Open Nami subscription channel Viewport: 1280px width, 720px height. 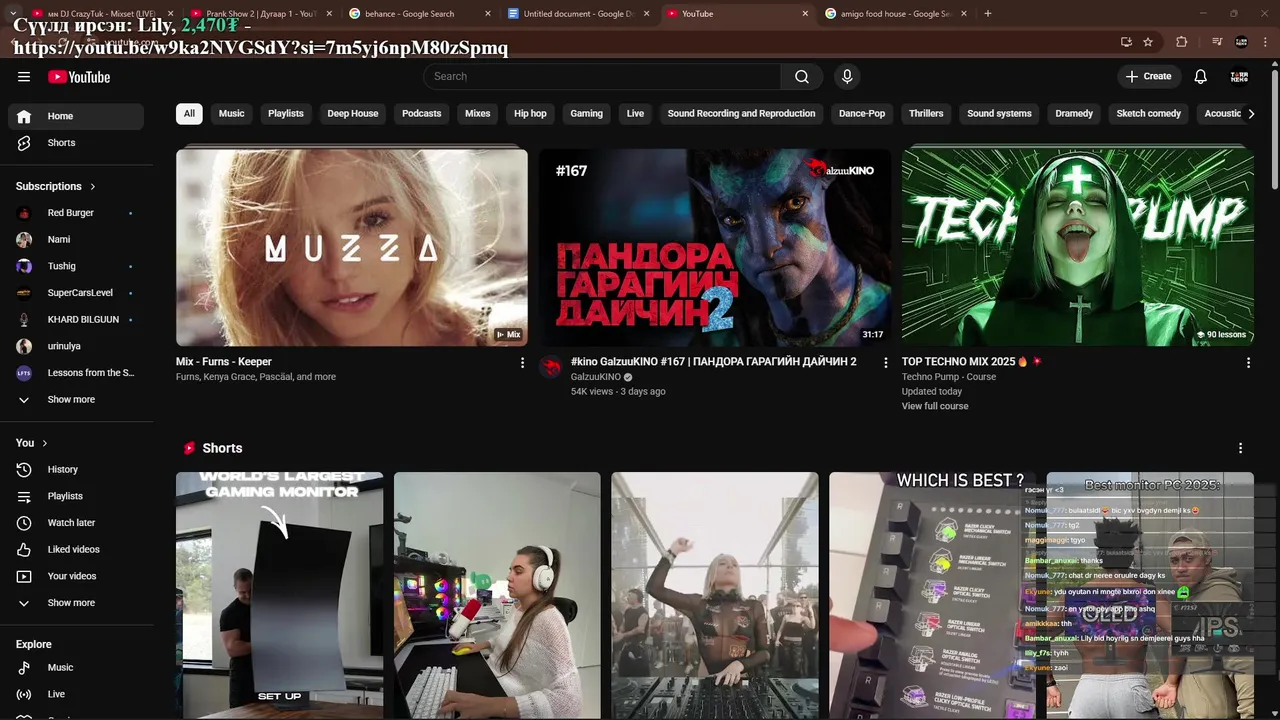[x=76, y=240]
